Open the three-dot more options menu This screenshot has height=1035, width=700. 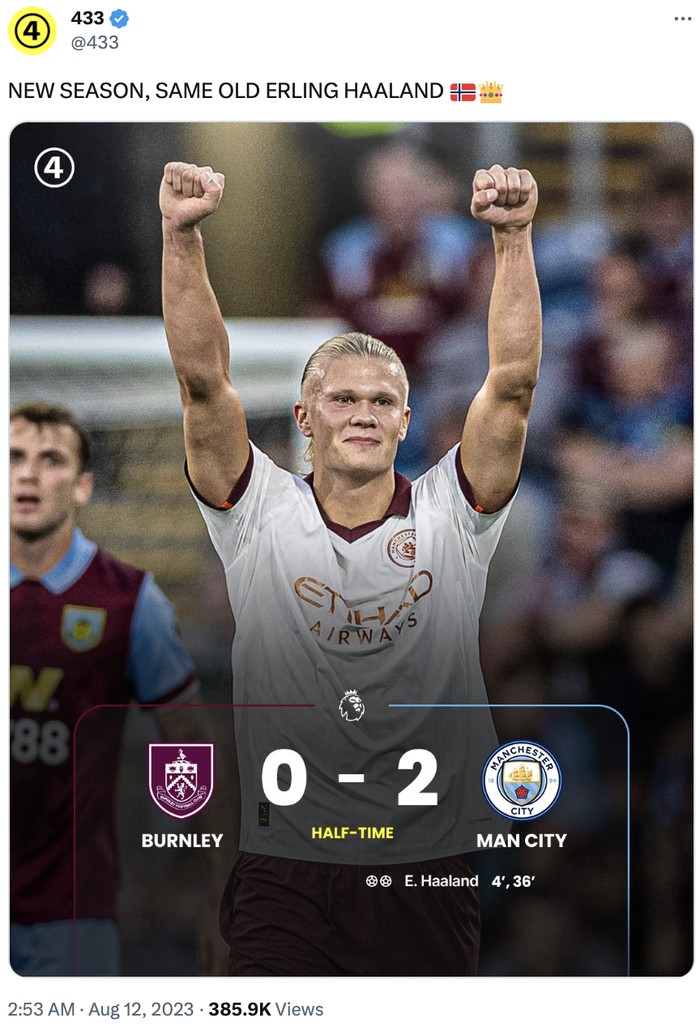point(682,18)
